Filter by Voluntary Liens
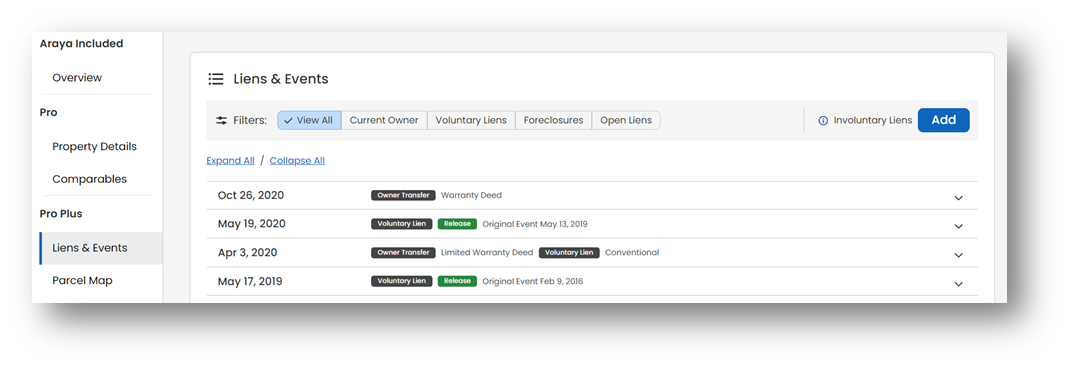Viewport: 1072px width, 368px height. pos(471,120)
